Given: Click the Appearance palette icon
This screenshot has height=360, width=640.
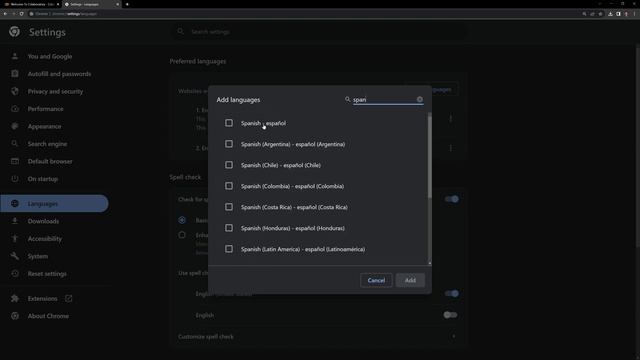Looking at the screenshot, I should [15, 127].
